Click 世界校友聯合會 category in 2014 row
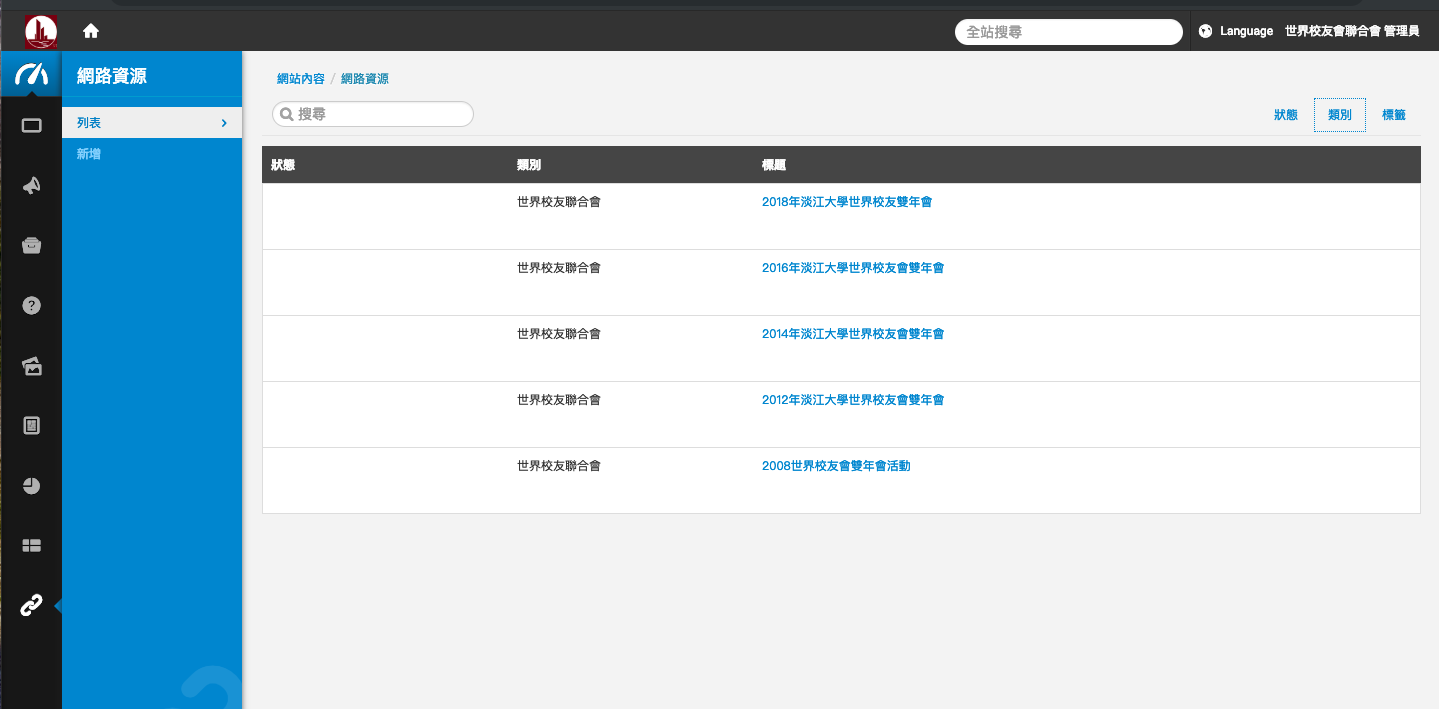This screenshot has height=709, width=1439. coord(559,334)
